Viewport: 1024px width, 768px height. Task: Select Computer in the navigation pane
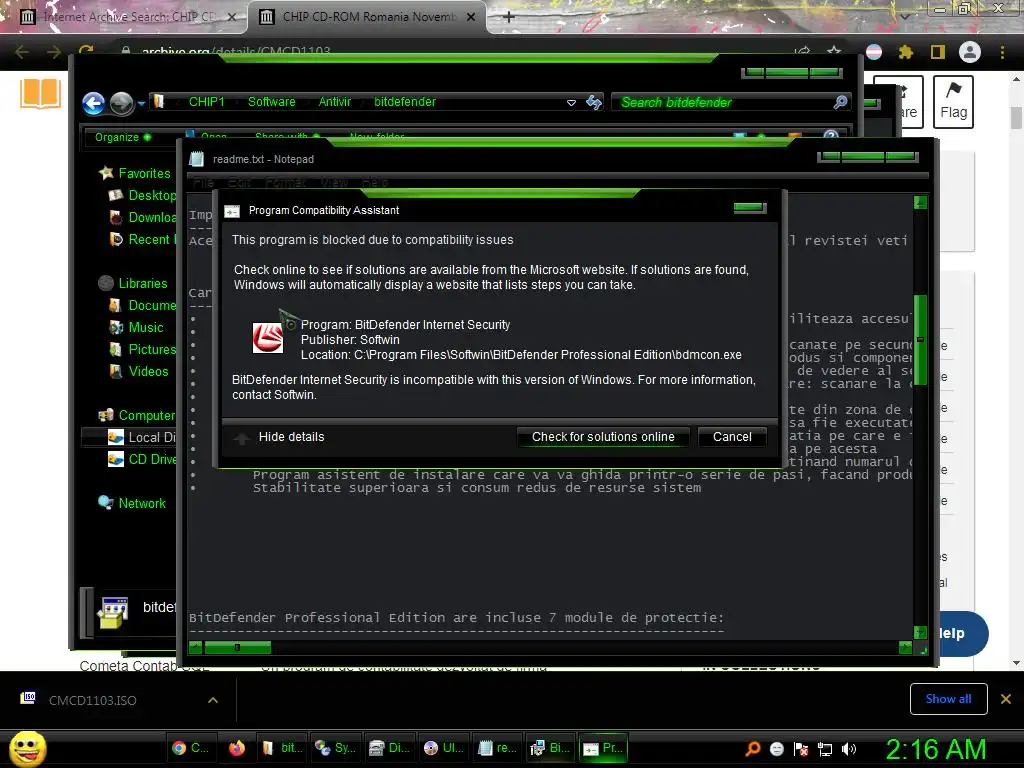(x=146, y=415)
